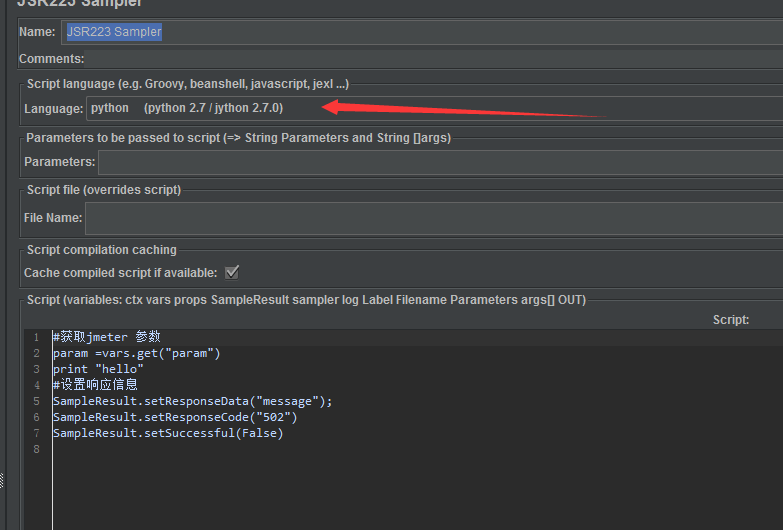
Task: Click the File Name input field
Action: (434, 218)
